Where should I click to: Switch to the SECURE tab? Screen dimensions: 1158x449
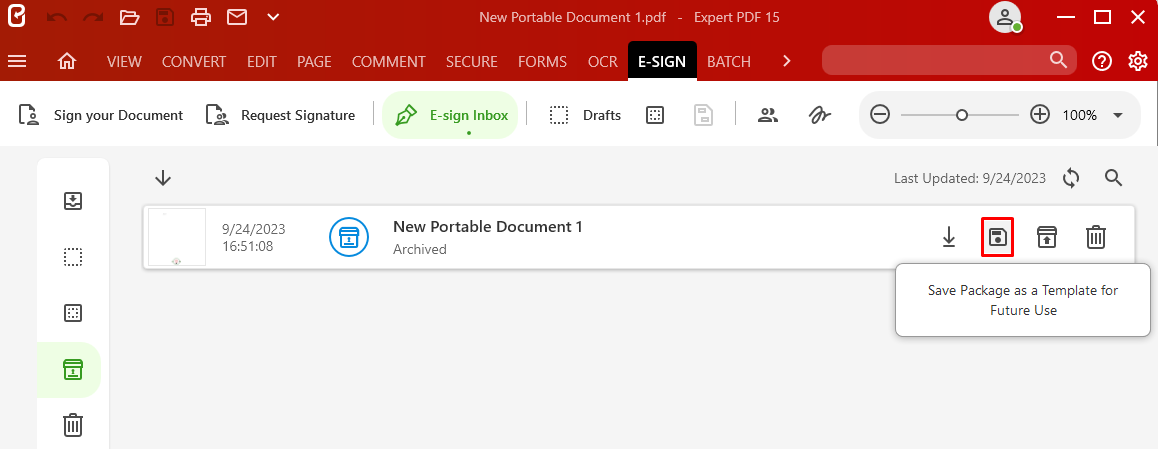[472, 62]
